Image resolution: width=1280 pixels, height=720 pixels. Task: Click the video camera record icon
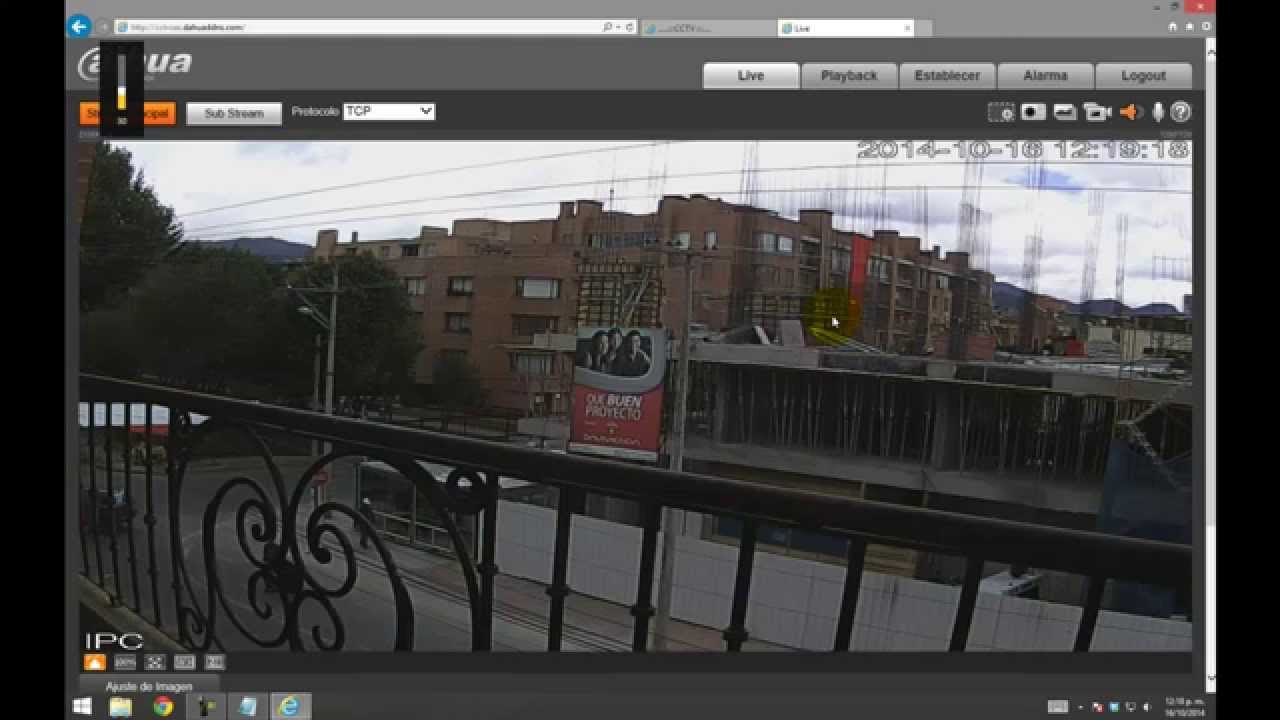click(x=1097, y=112)
